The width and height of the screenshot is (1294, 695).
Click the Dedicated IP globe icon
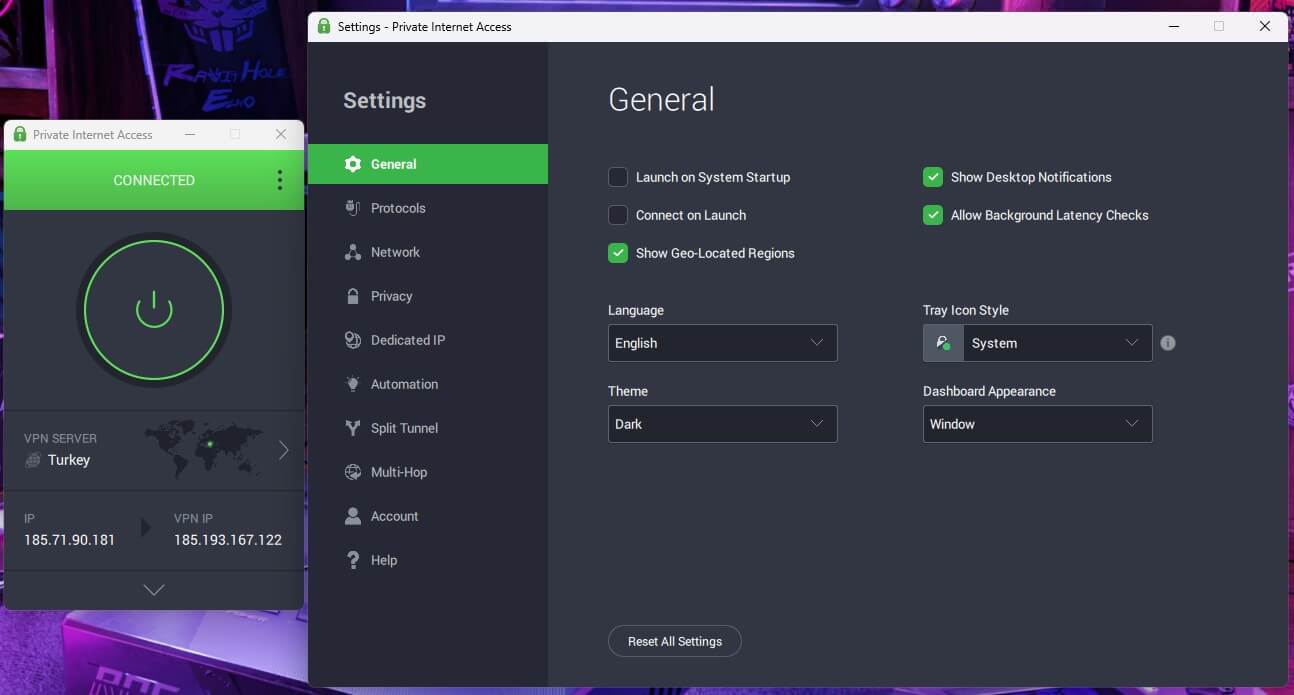[x=352, y=340]
